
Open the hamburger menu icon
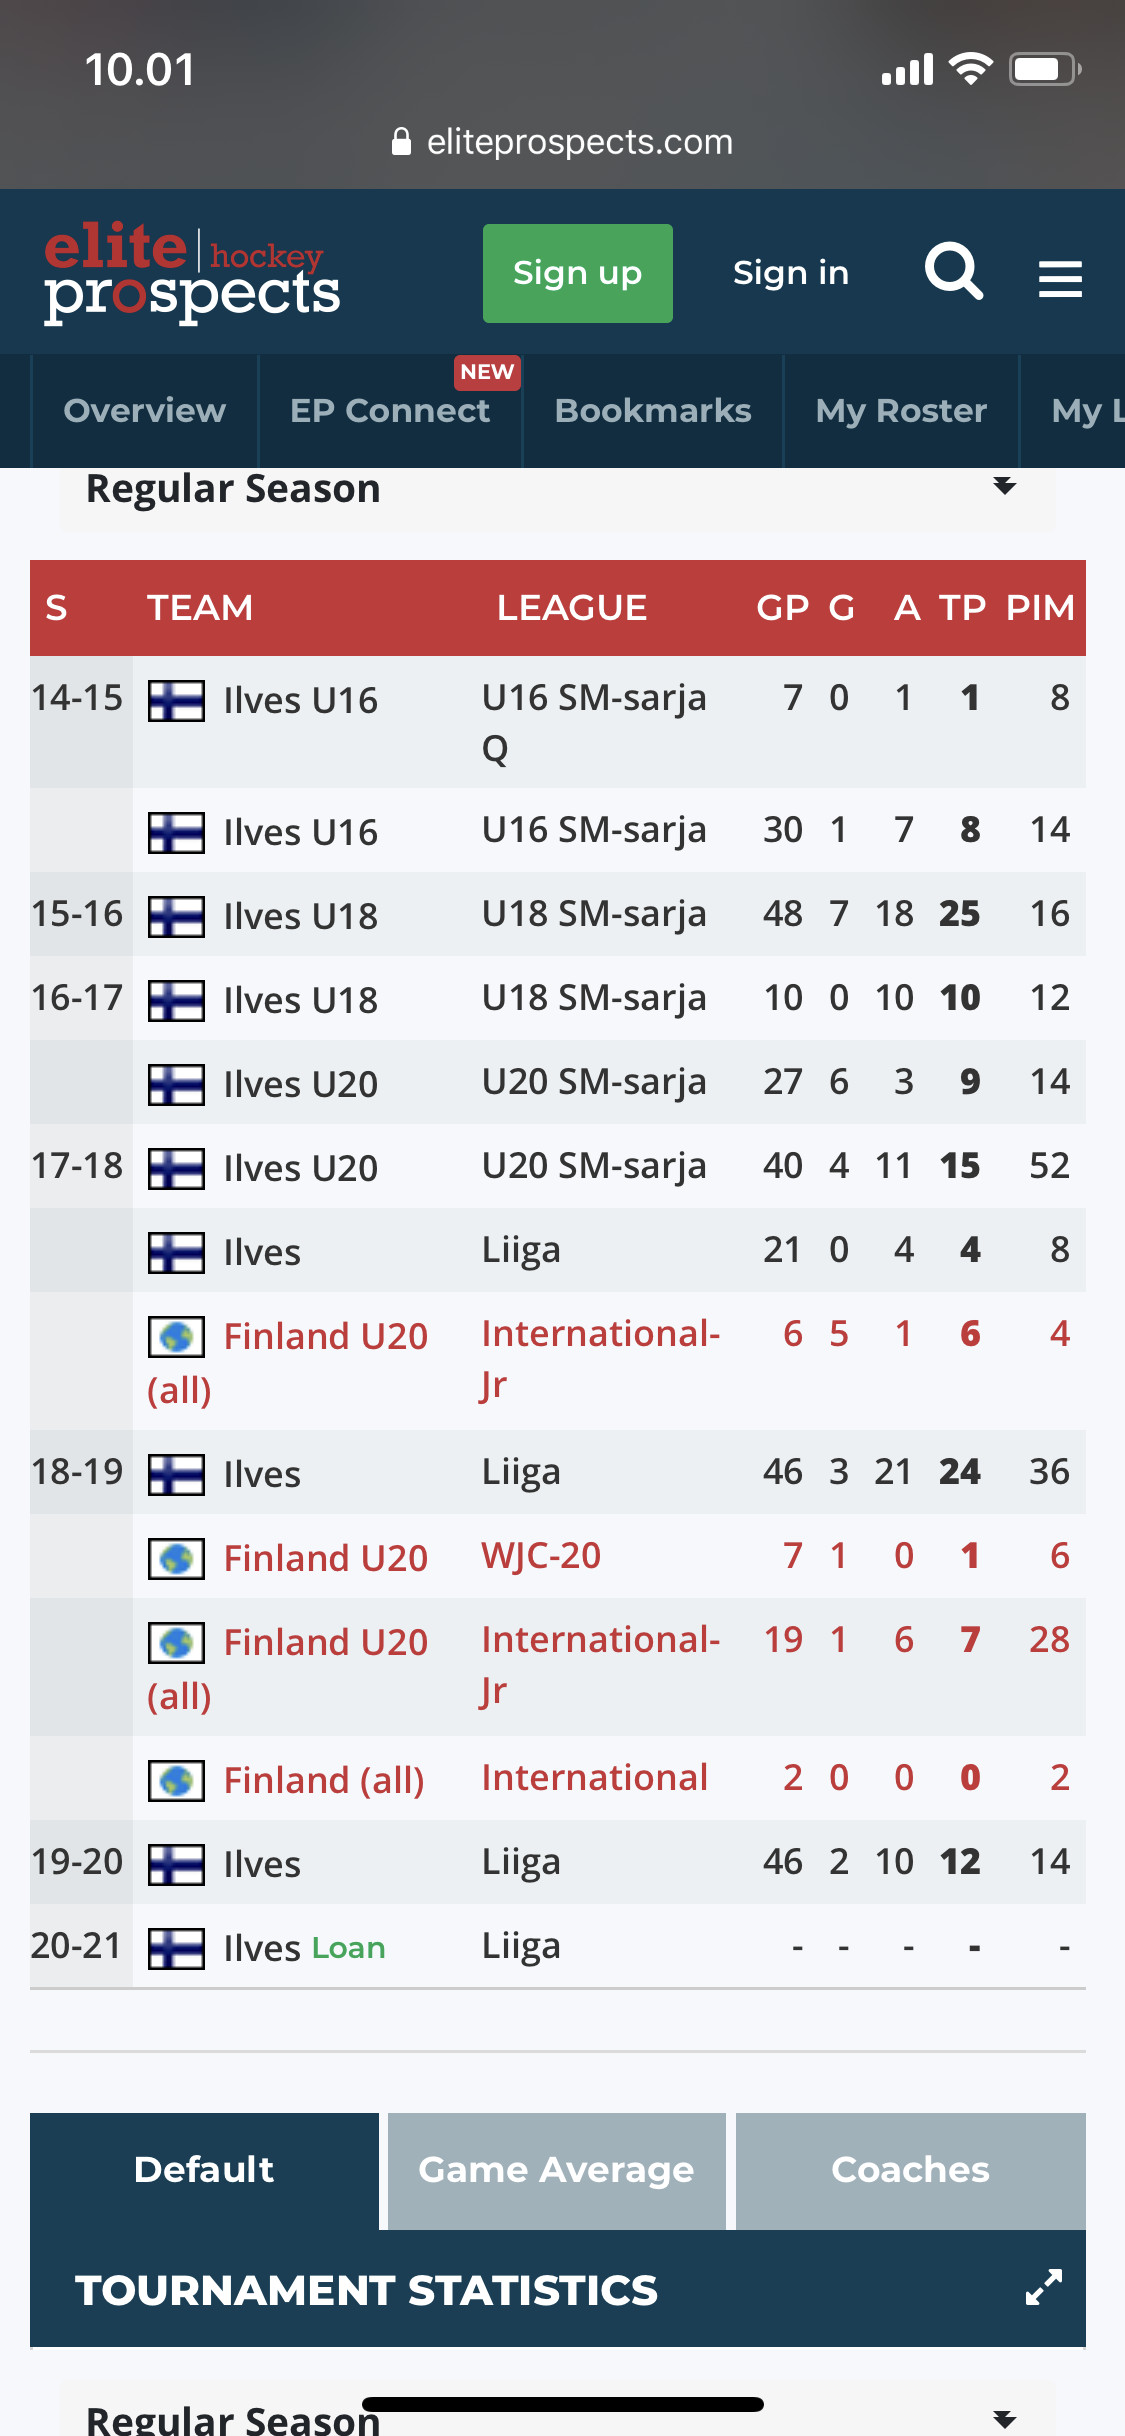[1060, 278]
